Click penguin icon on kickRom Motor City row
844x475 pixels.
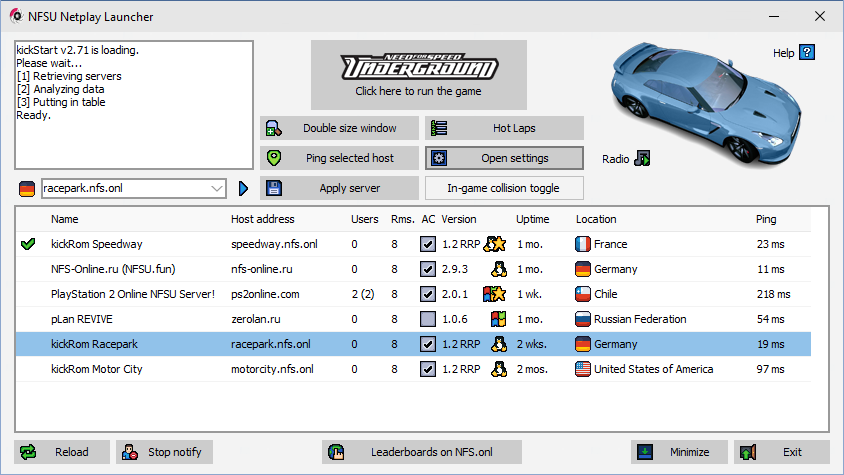[498, 369]
